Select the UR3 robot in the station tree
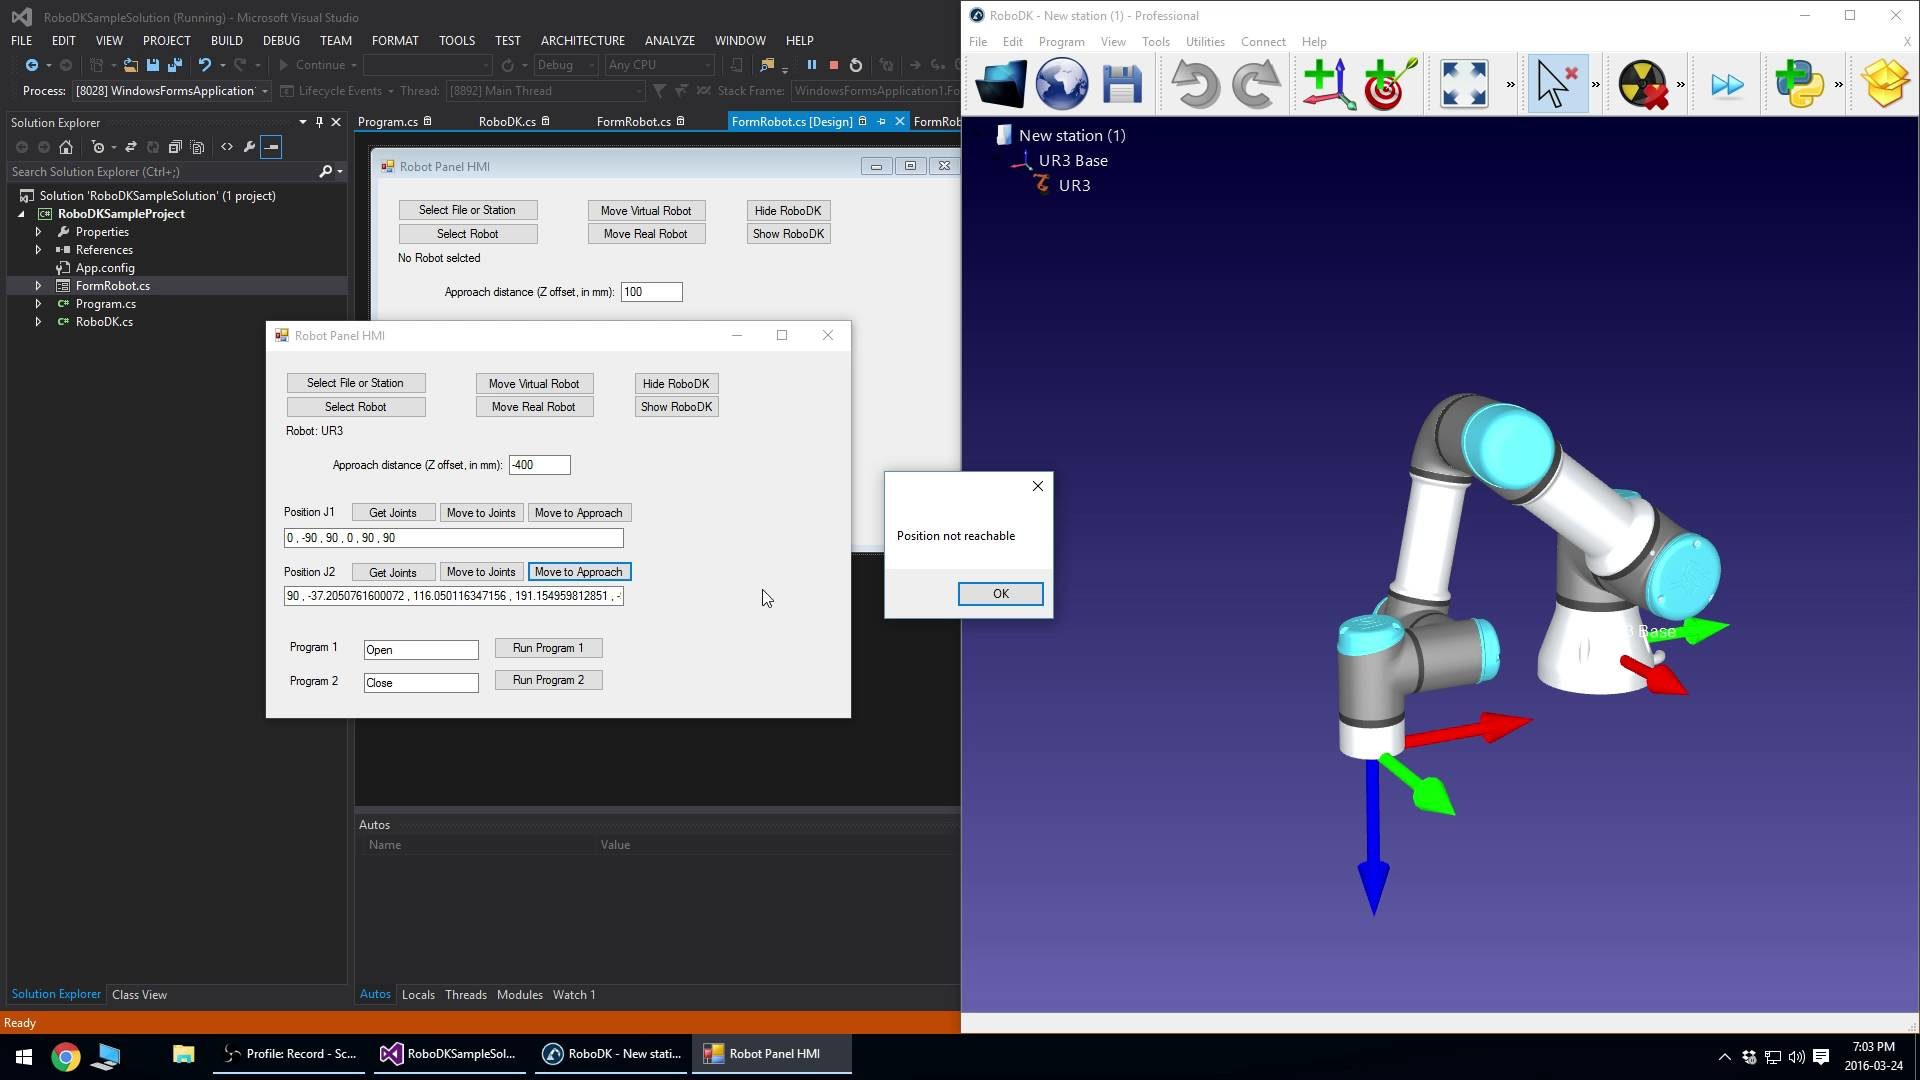The height and width of the screenshot is (1080, 1920). click(1074, 185)
